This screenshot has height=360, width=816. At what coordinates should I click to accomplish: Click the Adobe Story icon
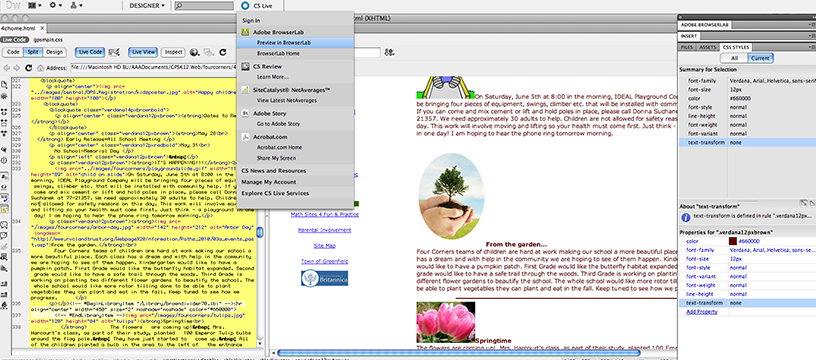point(245,113)
